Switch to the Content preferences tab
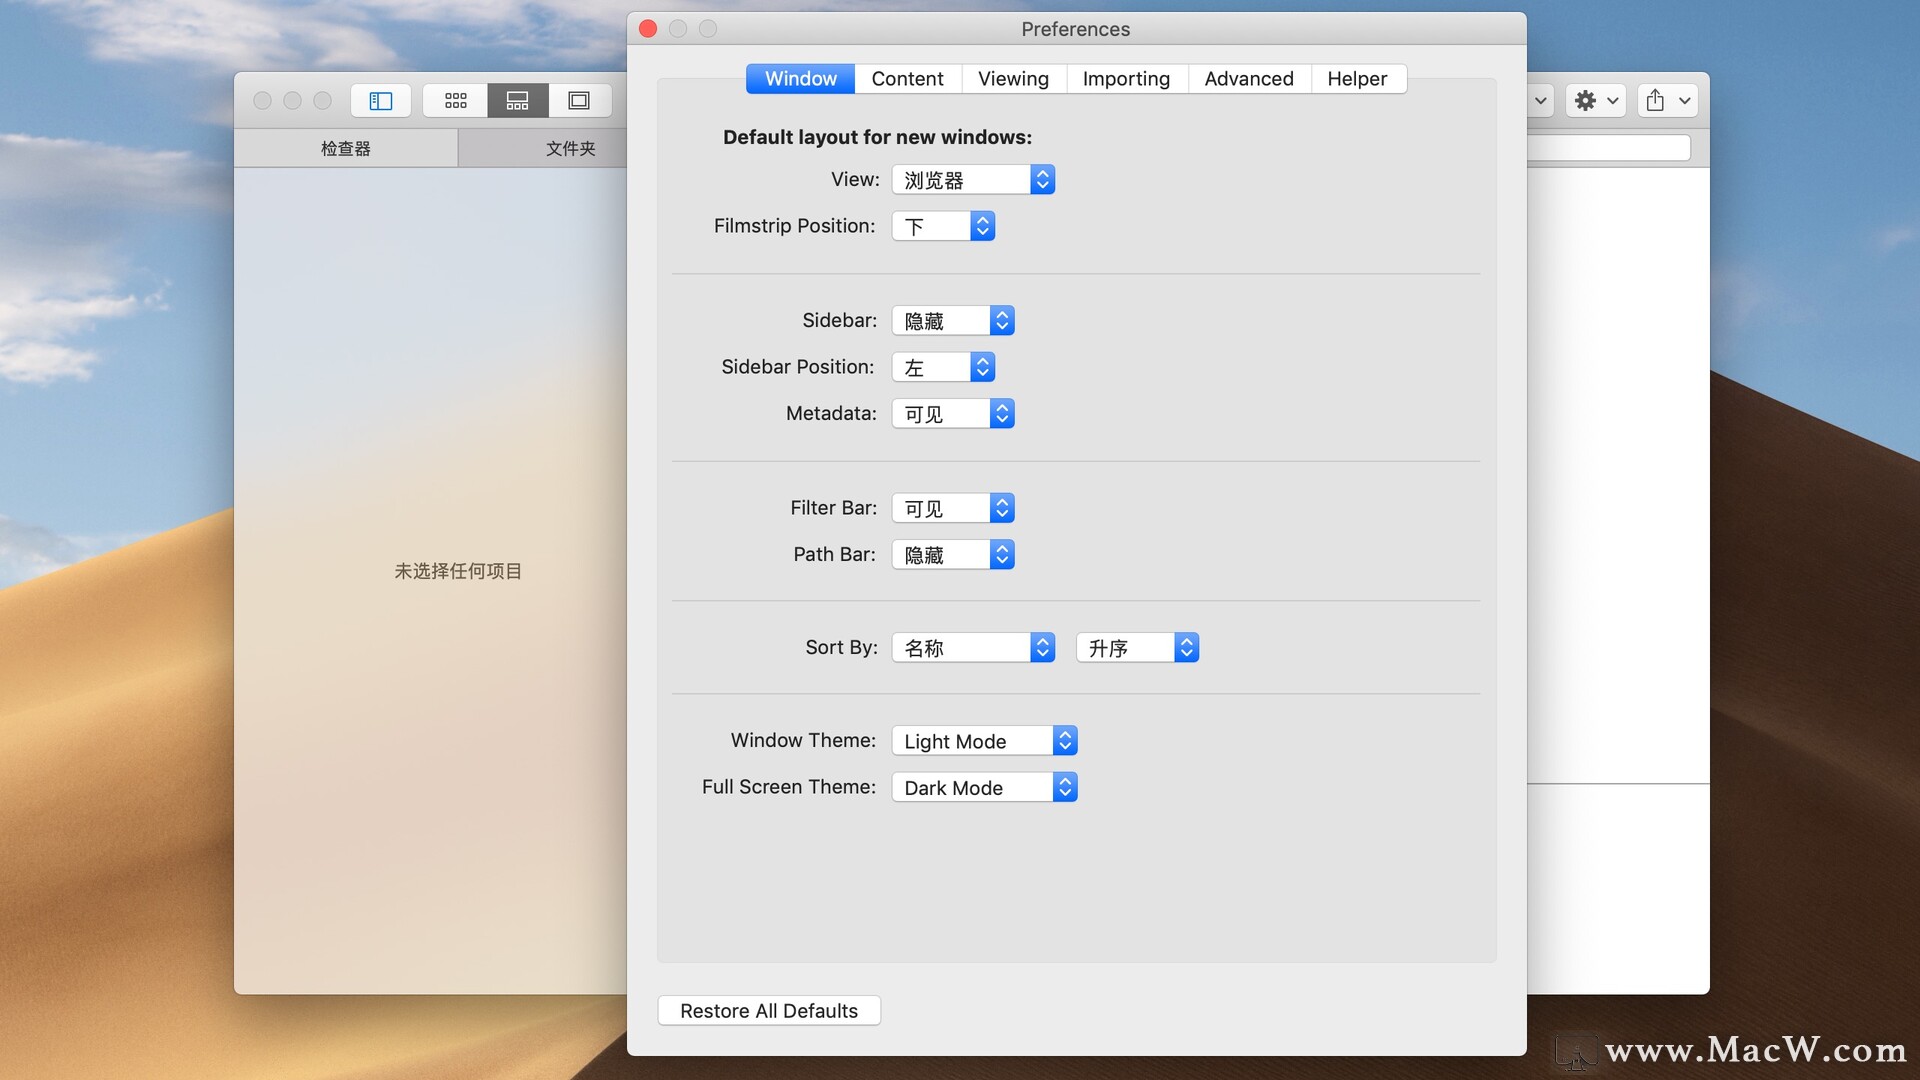Screen dimensions: 1920x1080 [907, 79]
